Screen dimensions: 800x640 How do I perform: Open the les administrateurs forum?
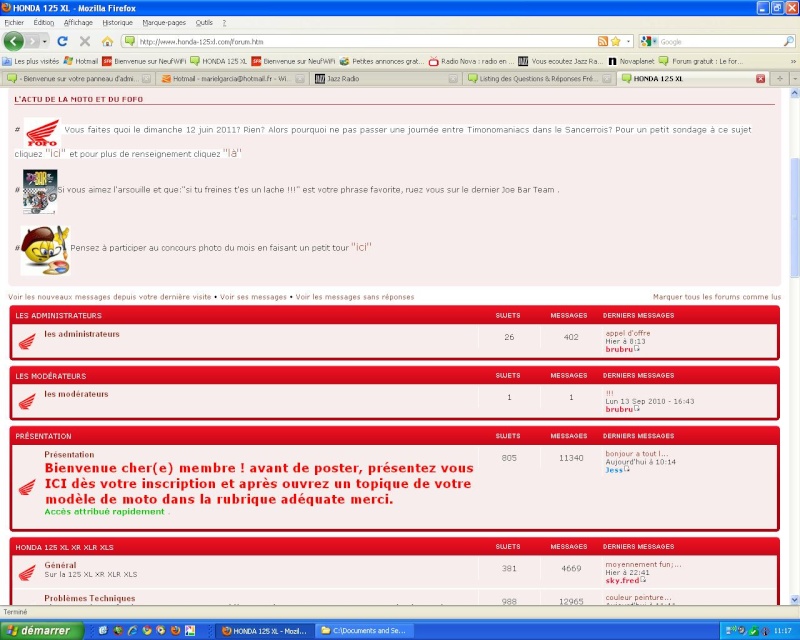click(82, 334)
